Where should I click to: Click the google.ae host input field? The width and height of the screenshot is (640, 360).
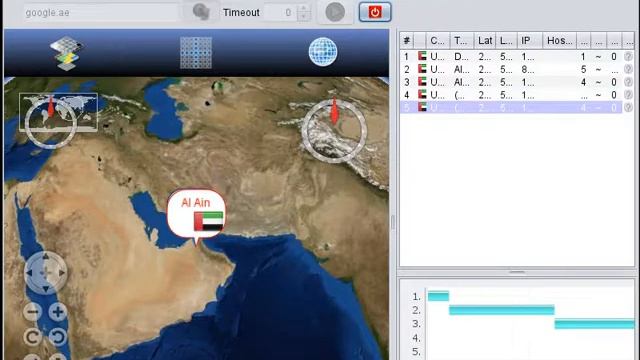100,13
